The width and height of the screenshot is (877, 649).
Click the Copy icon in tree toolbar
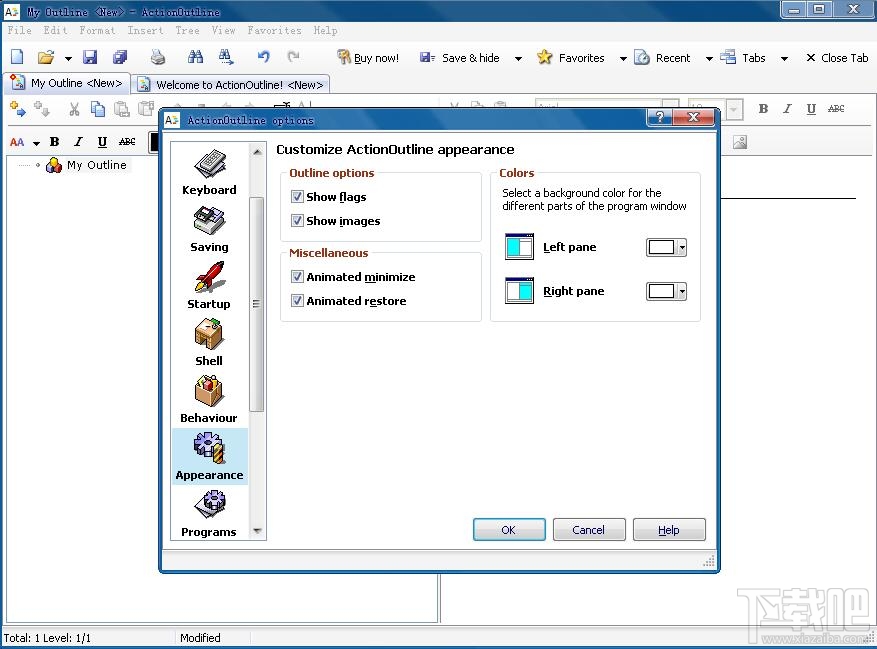click(x=98, y=109)
